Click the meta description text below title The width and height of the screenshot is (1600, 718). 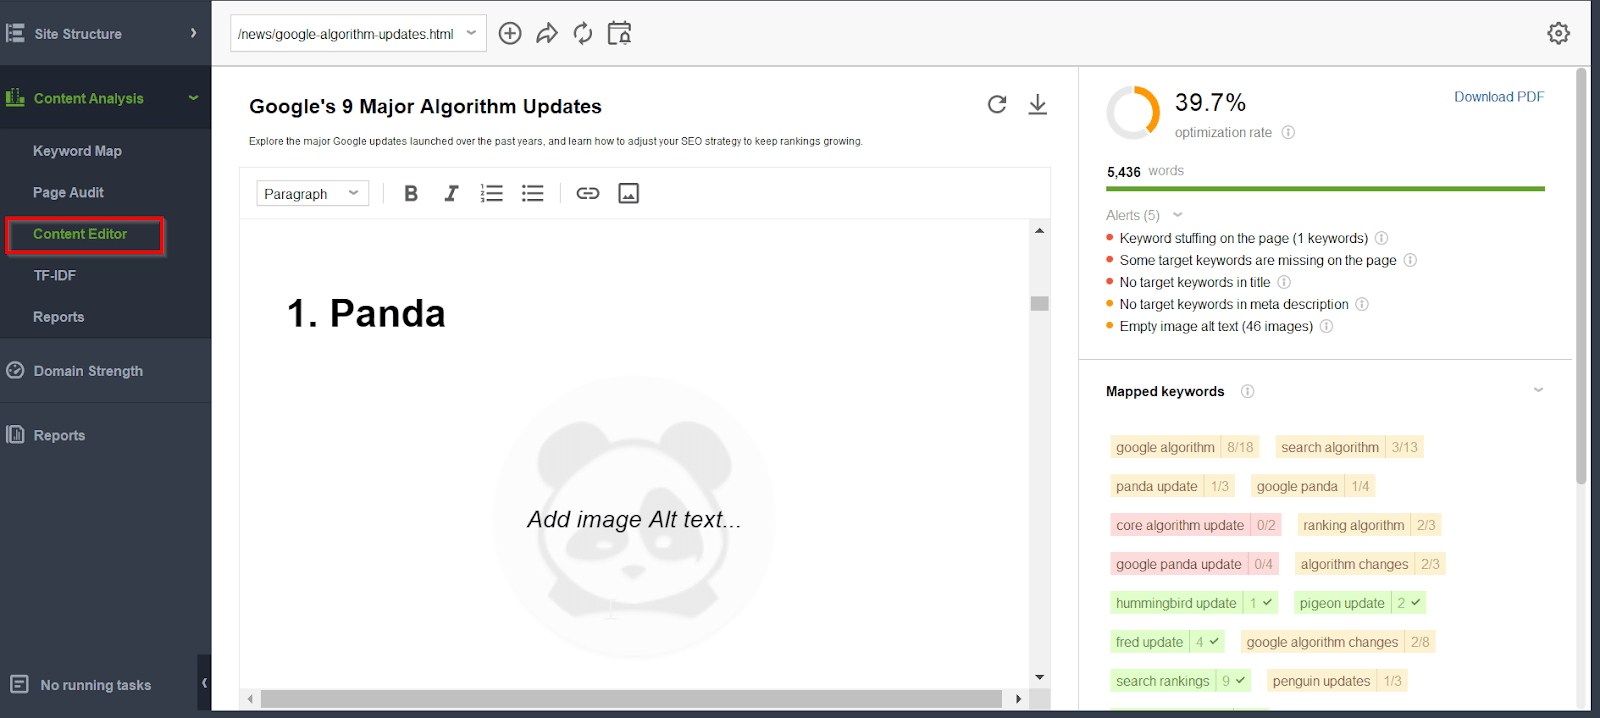(x=555, y=141)
